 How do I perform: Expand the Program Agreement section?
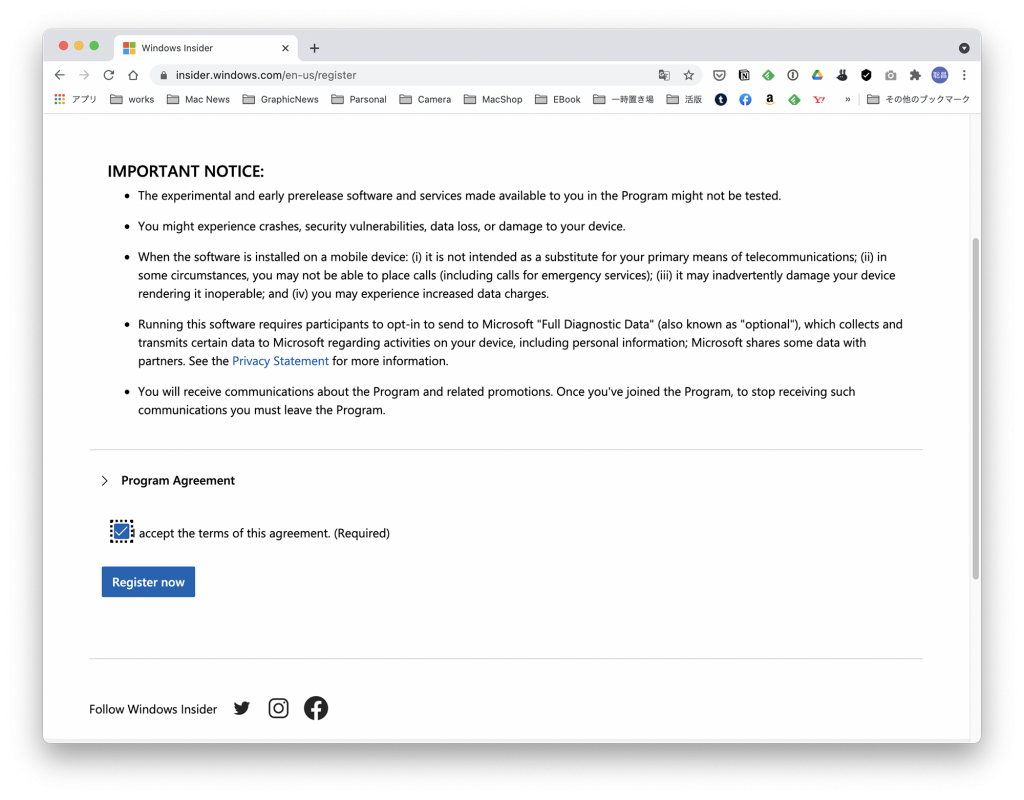pyautogui.click(x=168, y=481)
